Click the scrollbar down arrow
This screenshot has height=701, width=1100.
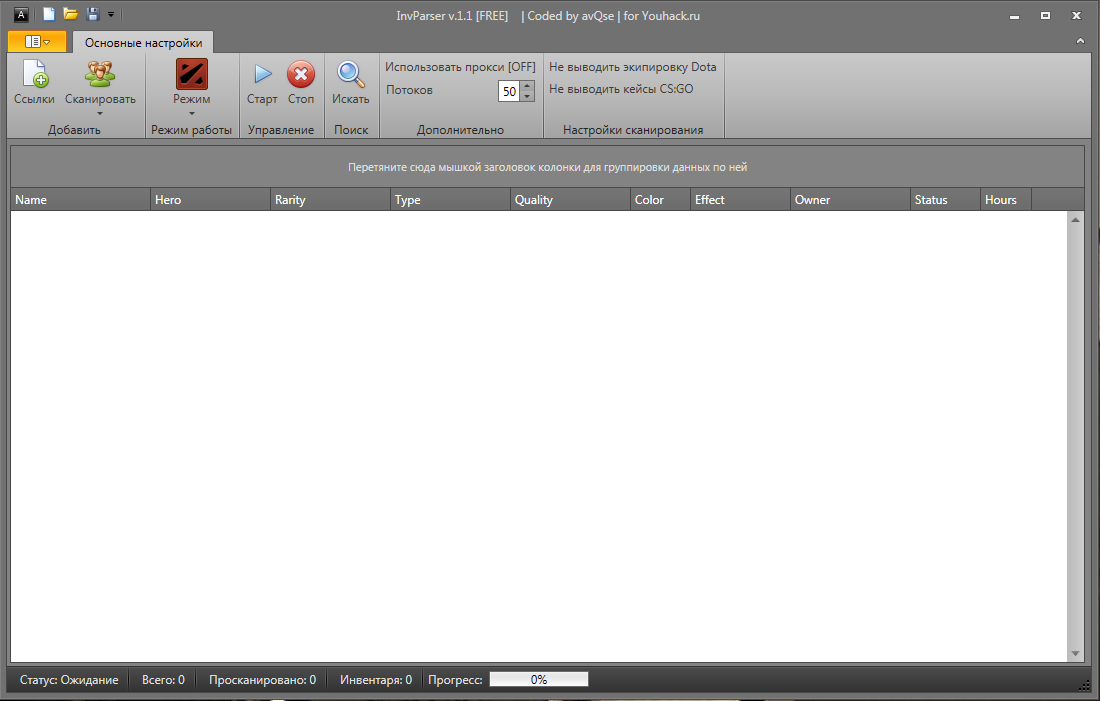click(1075, 653)
